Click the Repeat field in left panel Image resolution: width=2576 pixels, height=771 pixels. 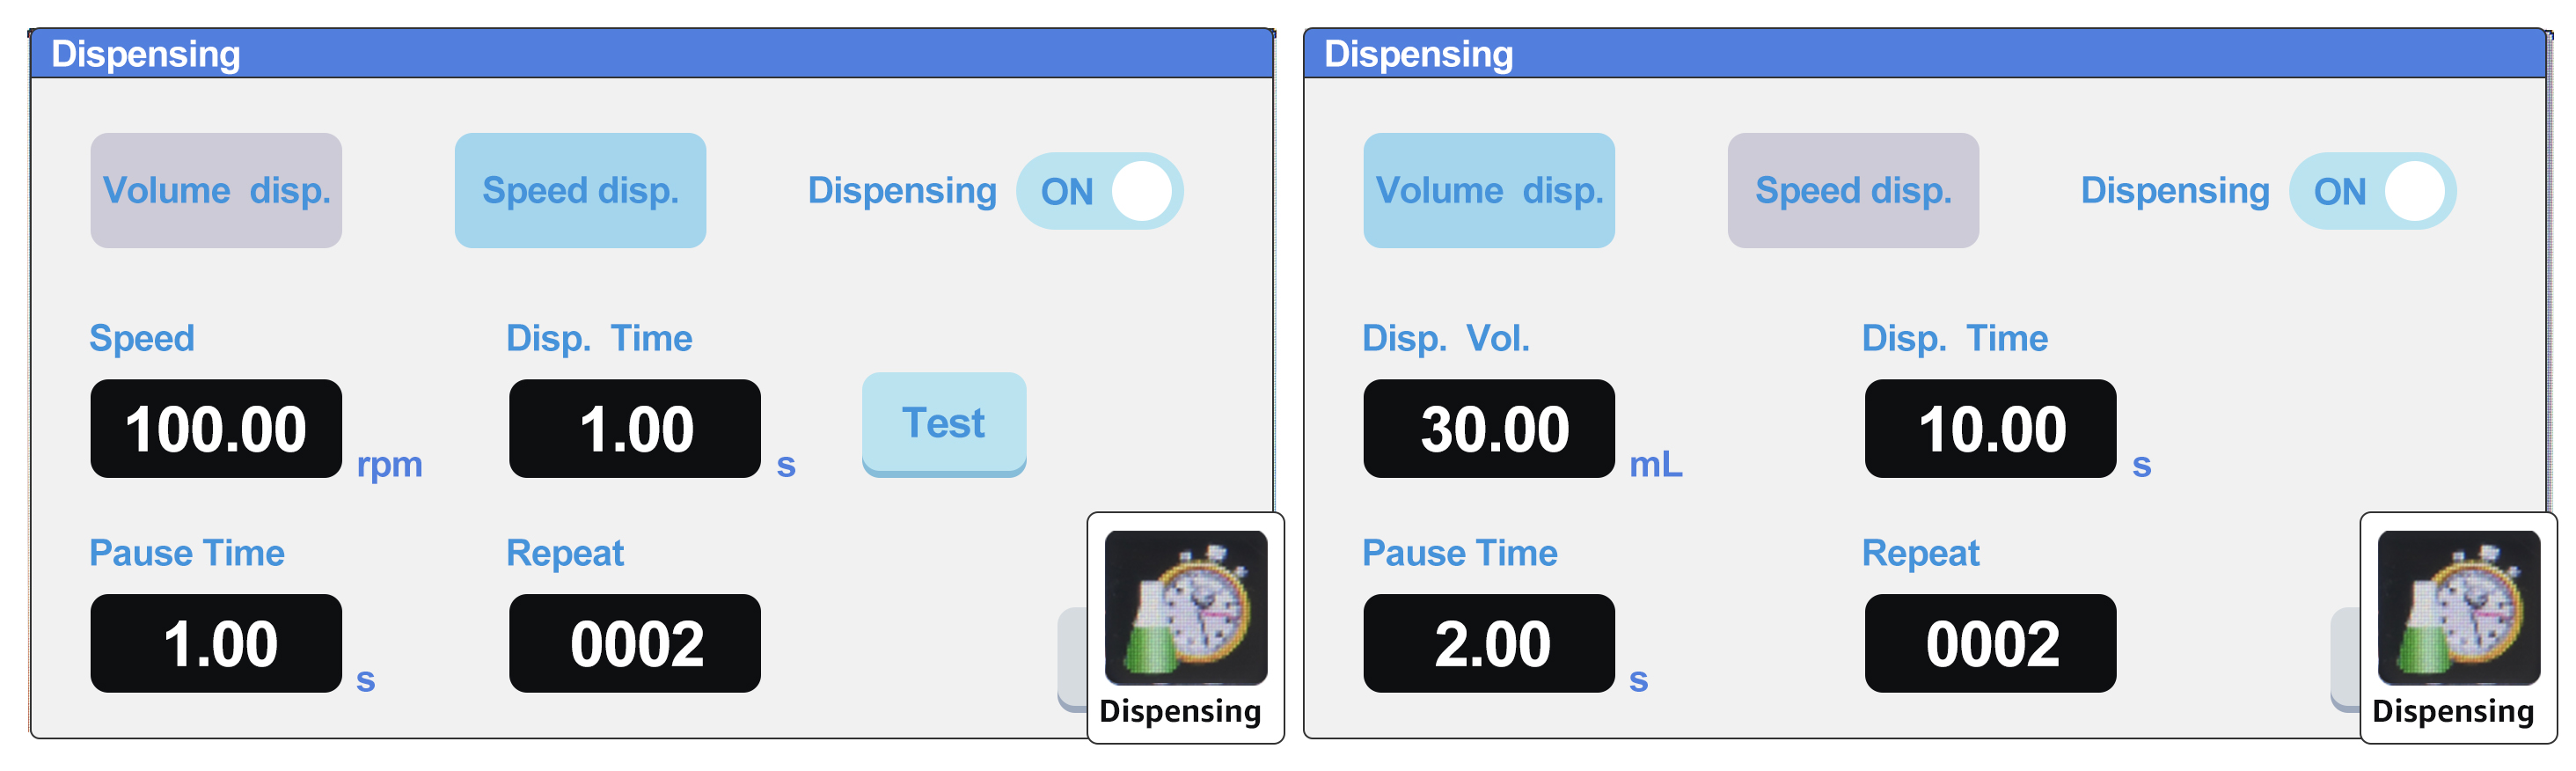634,643
